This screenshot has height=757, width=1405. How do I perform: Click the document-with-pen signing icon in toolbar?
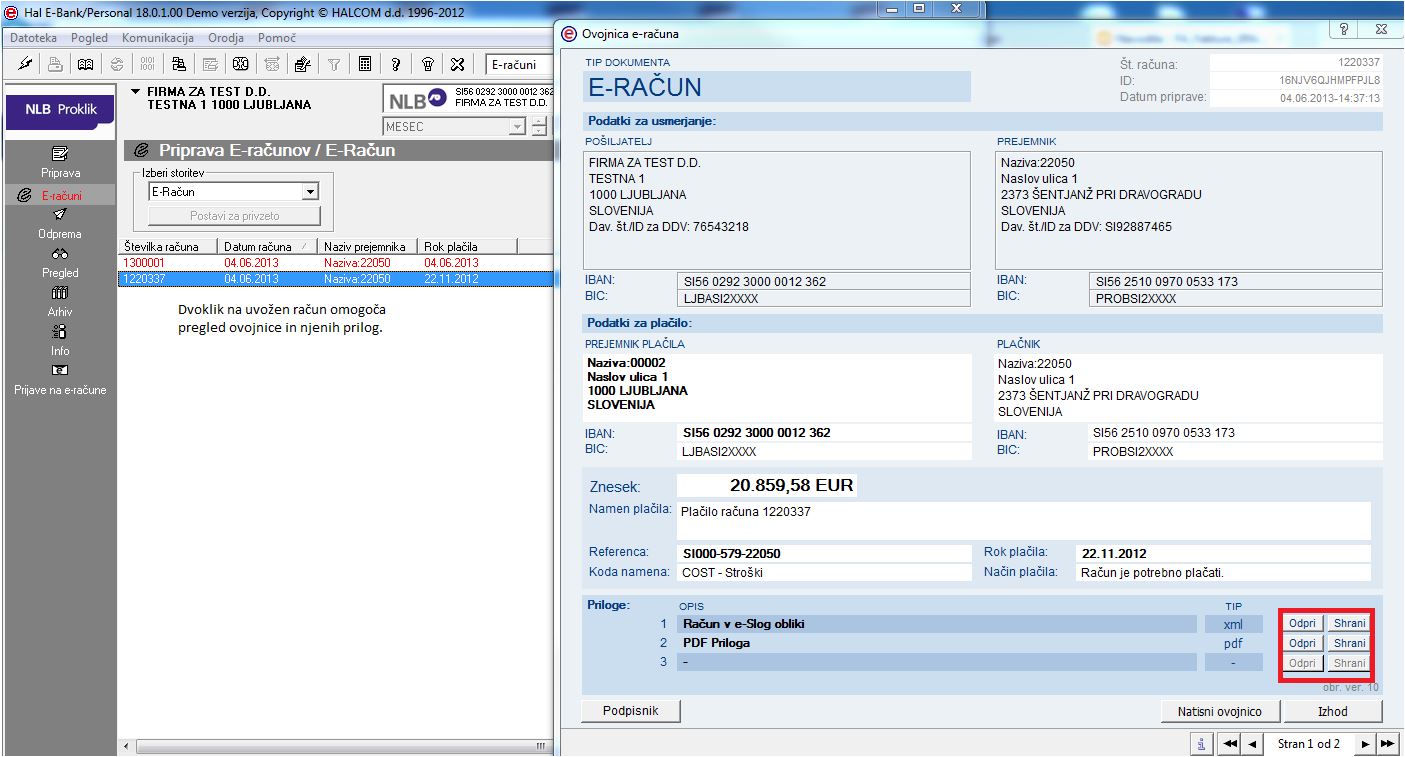pos(302,64)
